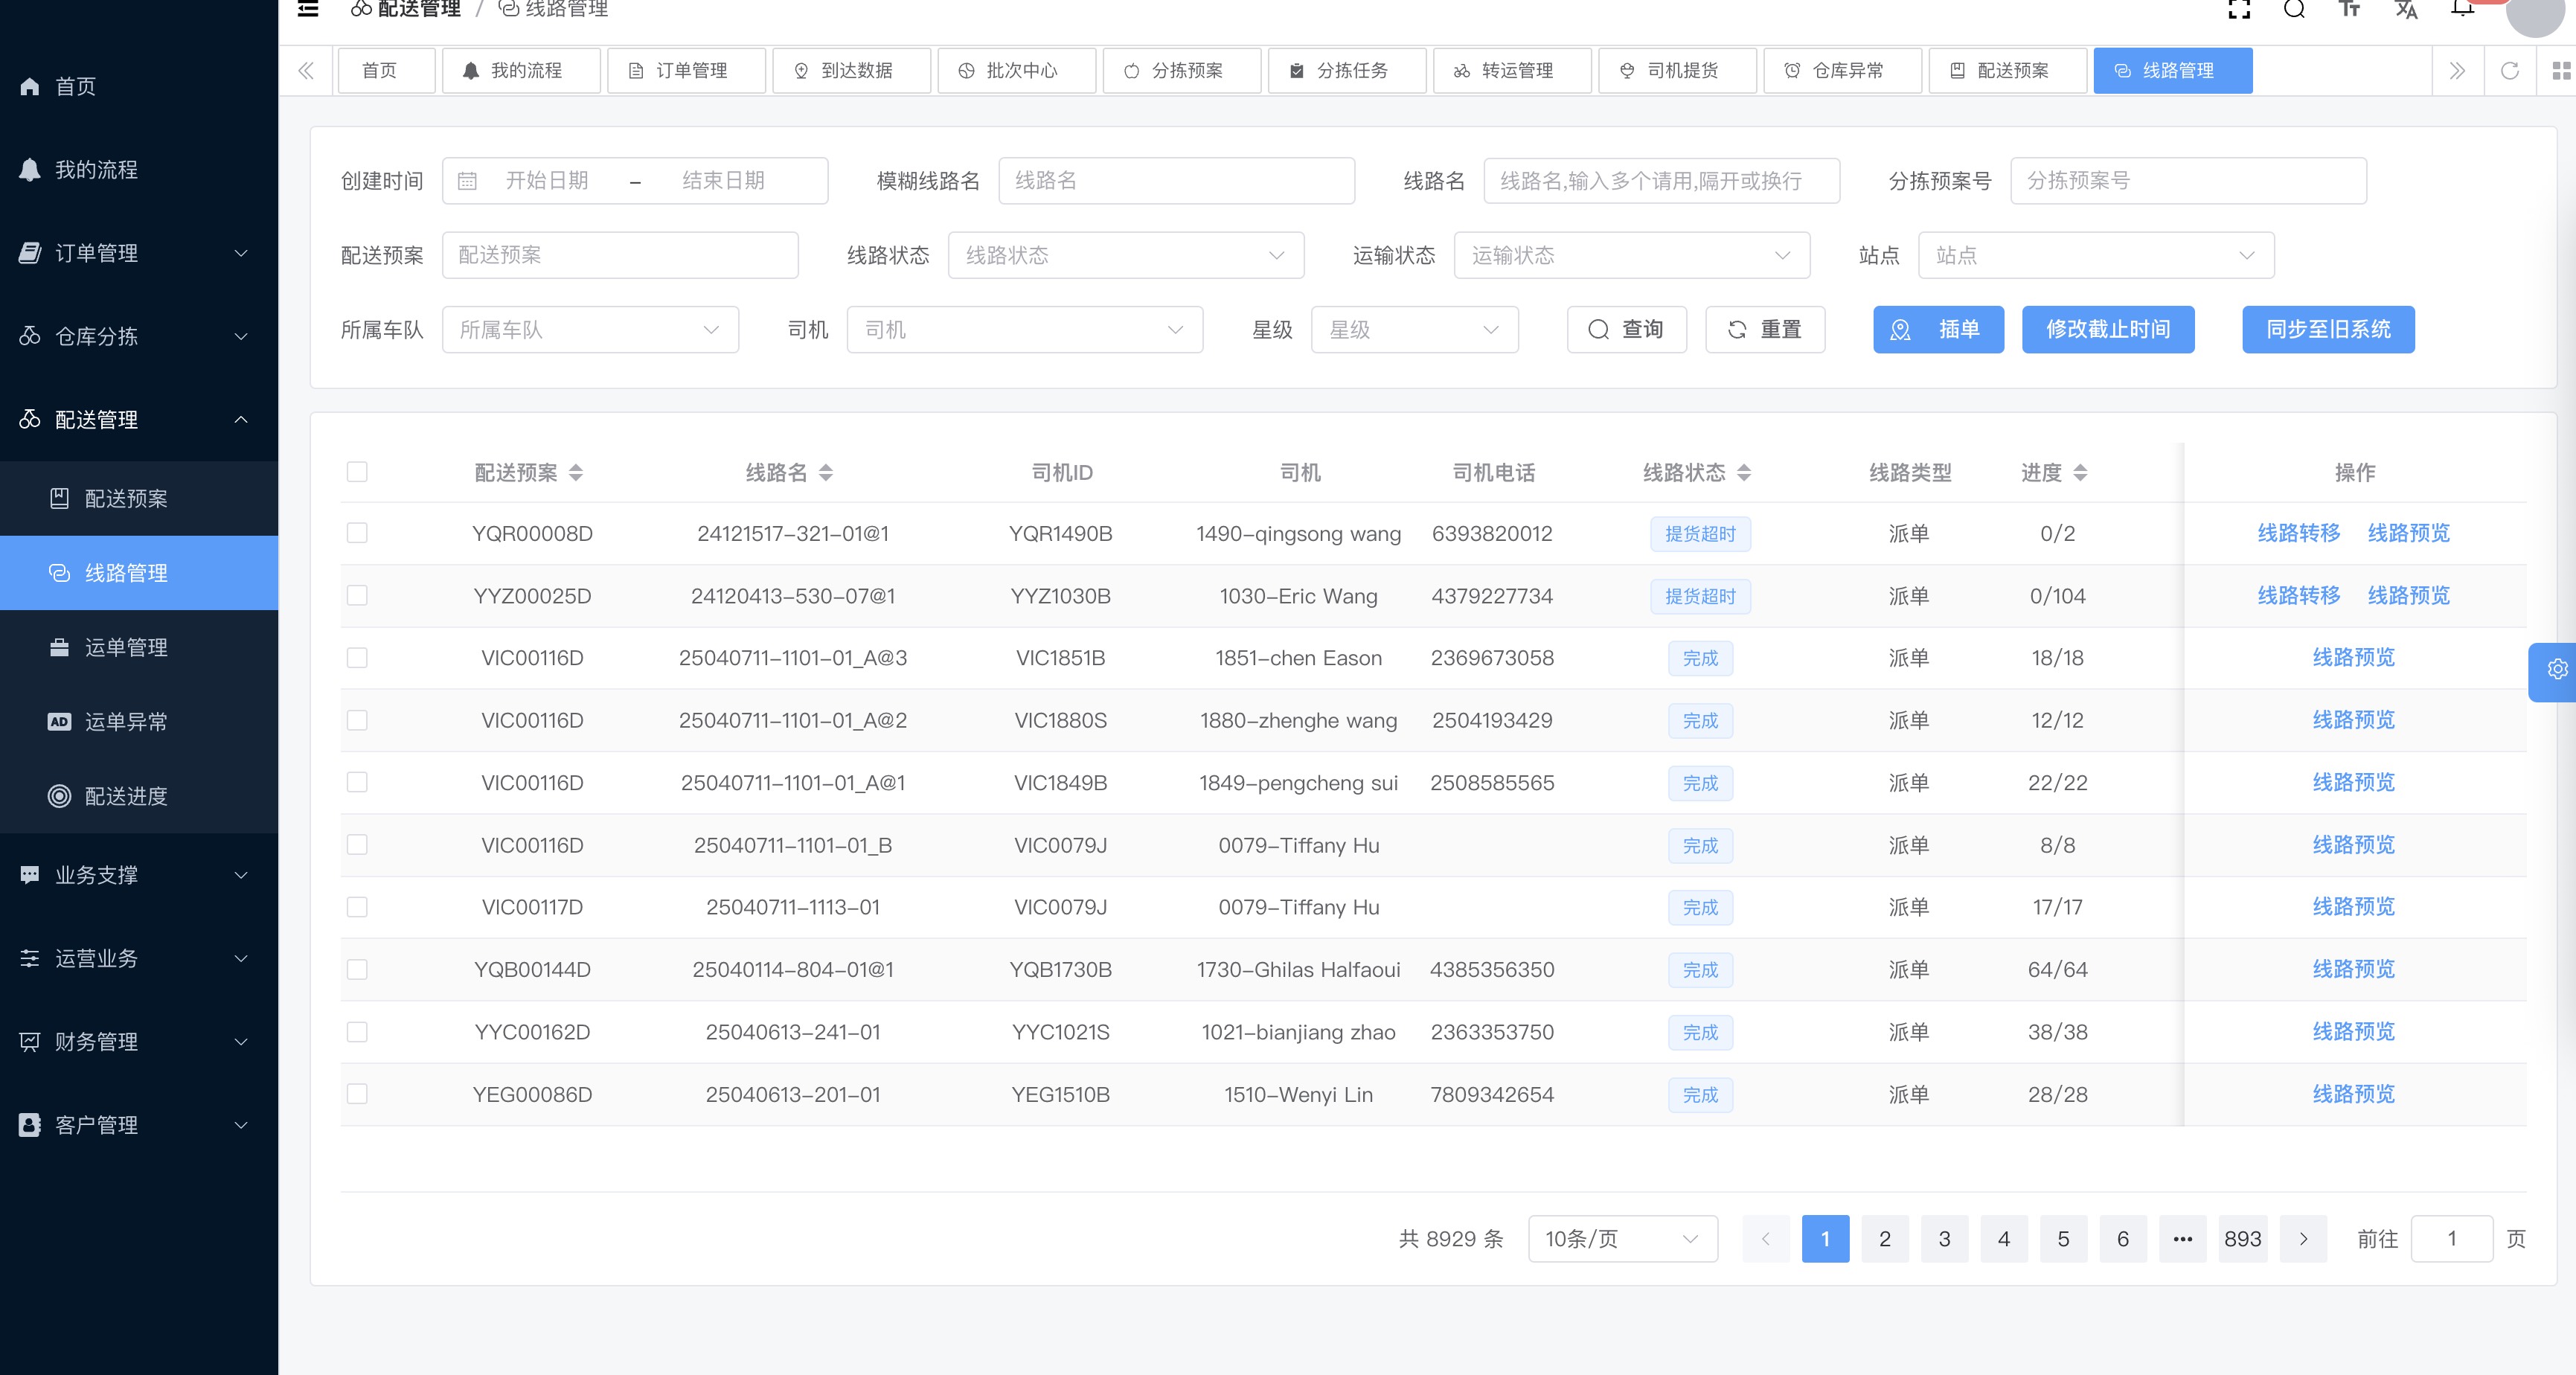
Task: Open 运单管理 in the sidebar
Action: tap(126, 648)
